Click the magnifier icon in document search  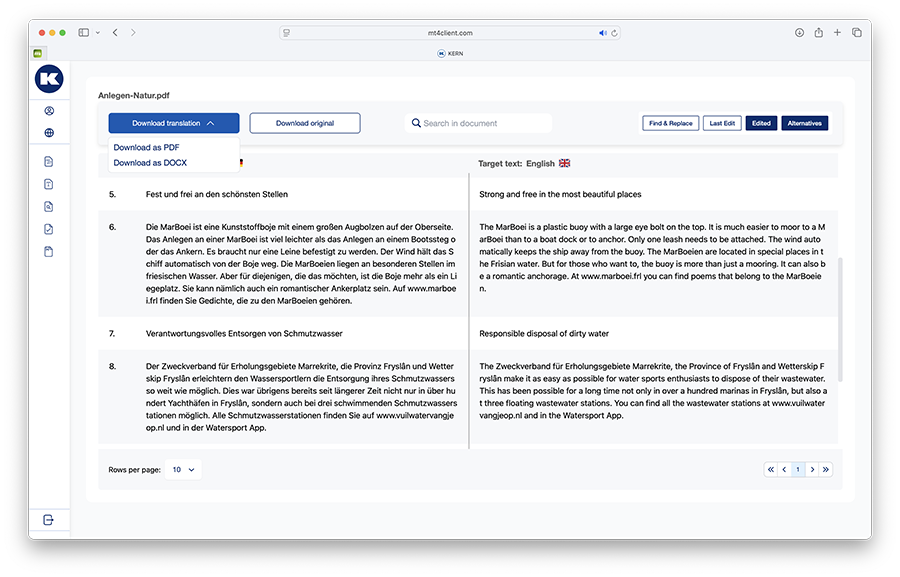(416, 123)
